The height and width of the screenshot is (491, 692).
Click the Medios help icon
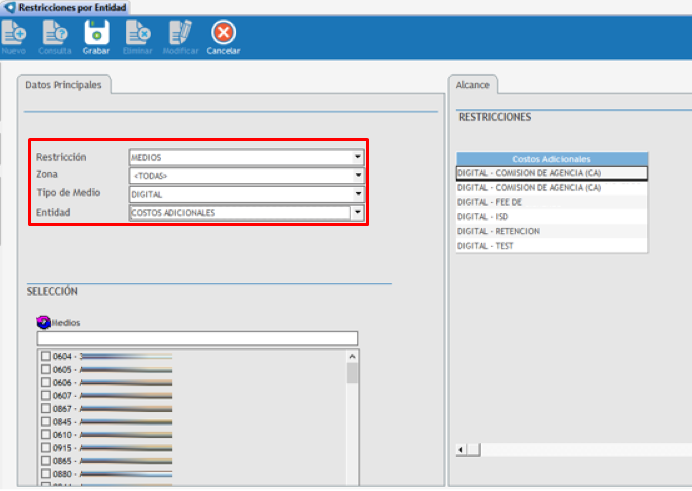[43, 322]
